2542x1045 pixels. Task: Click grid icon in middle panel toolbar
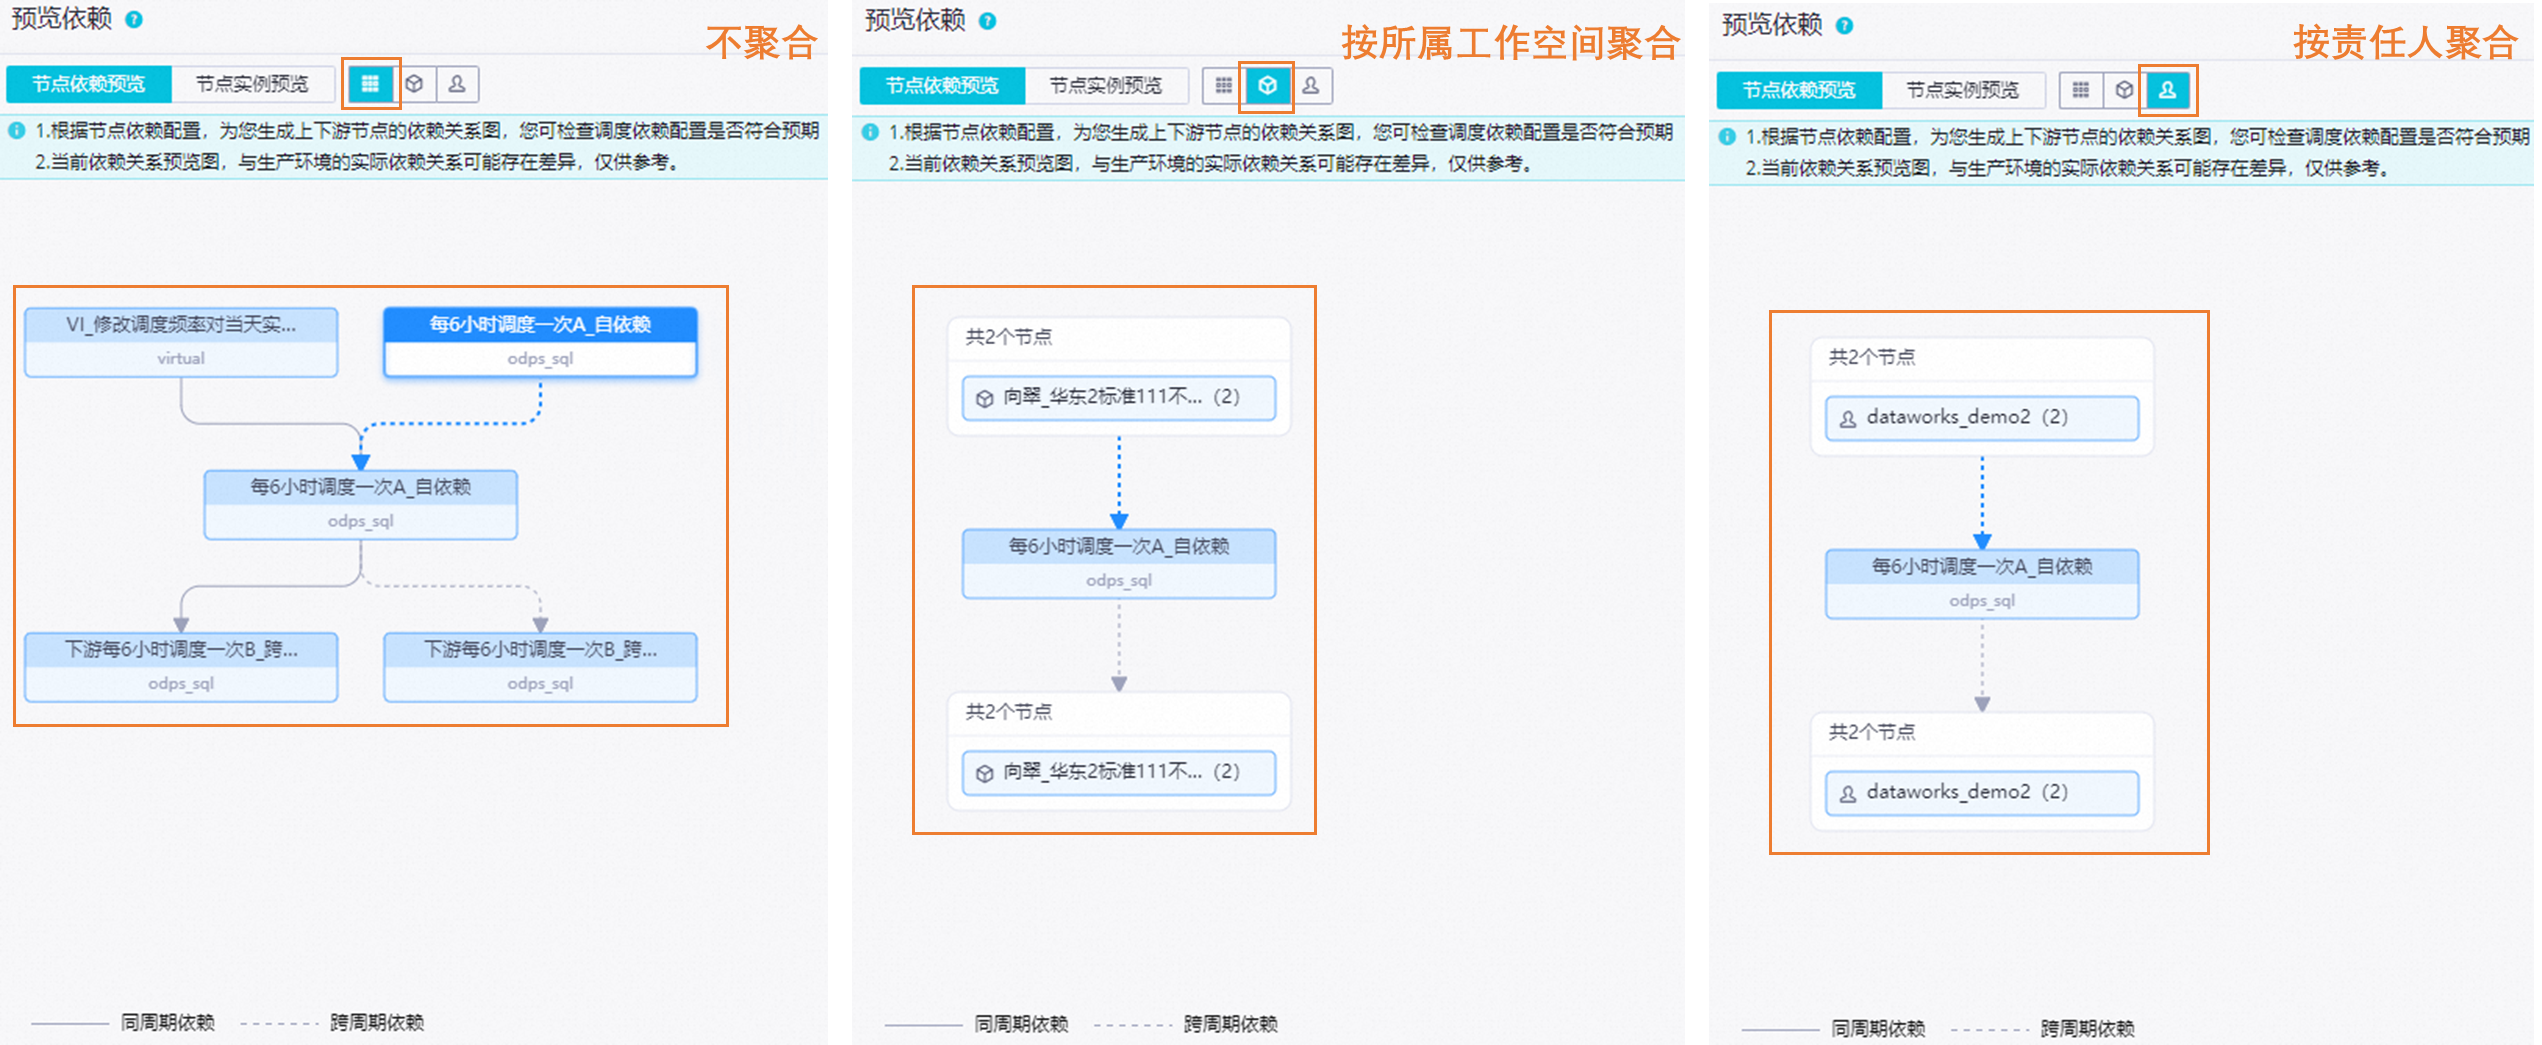1223,86
